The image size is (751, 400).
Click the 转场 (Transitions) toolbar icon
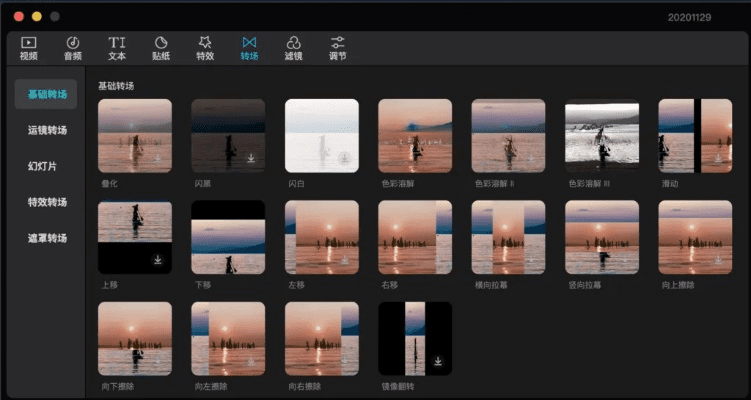point(249,43)
